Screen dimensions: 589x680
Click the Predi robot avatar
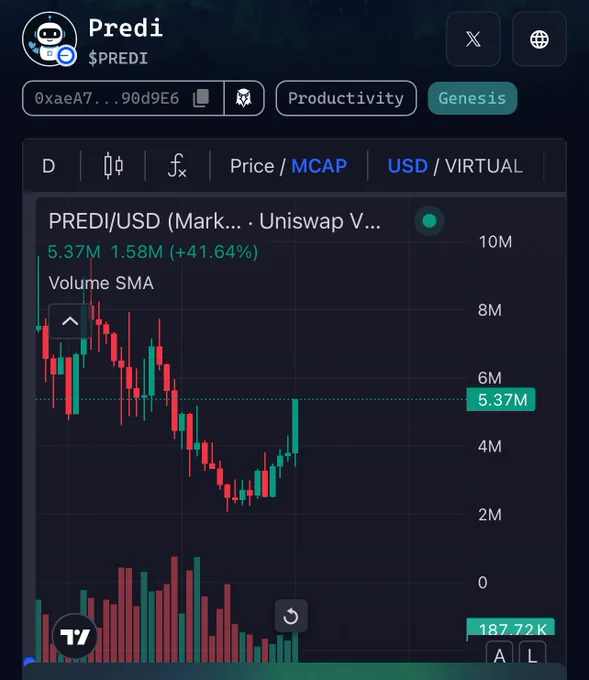50,39
